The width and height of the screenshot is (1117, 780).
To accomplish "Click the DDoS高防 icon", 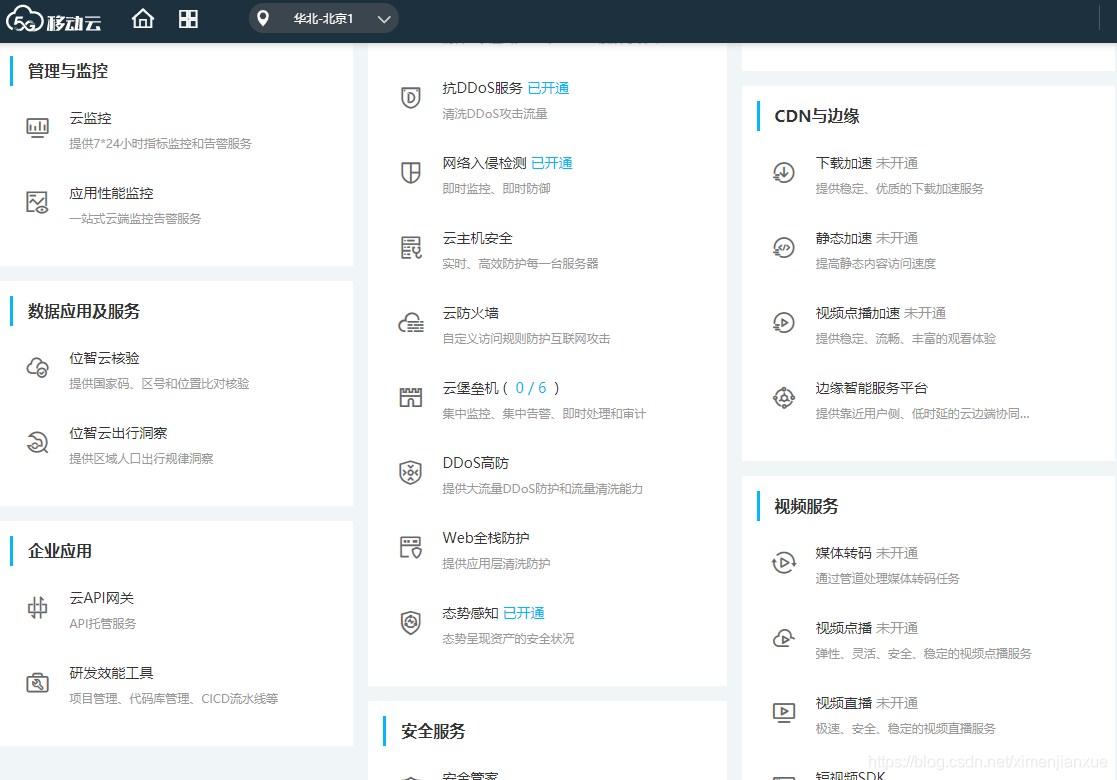I will (410, 472).
